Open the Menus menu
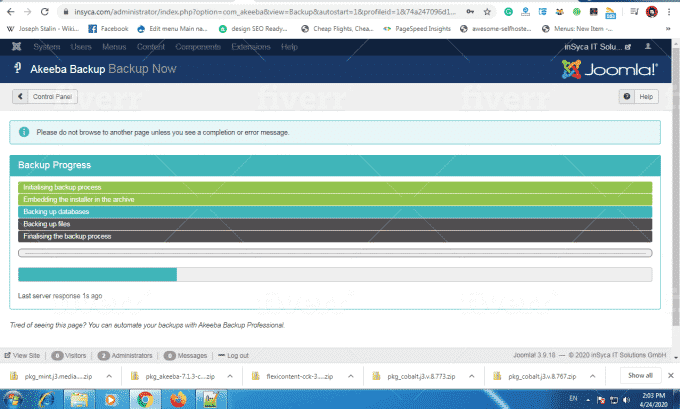Image resolution: width=680 pixels, height=409 pixels. click(x=114, y=47)
